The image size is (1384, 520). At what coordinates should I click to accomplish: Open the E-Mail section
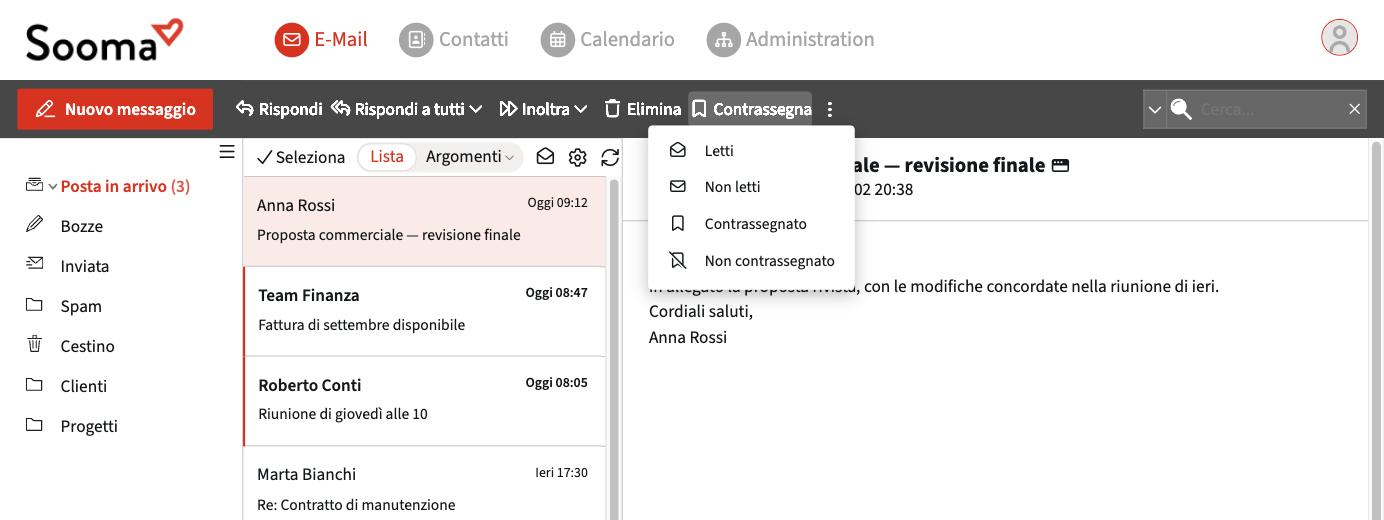click(321, 40)
